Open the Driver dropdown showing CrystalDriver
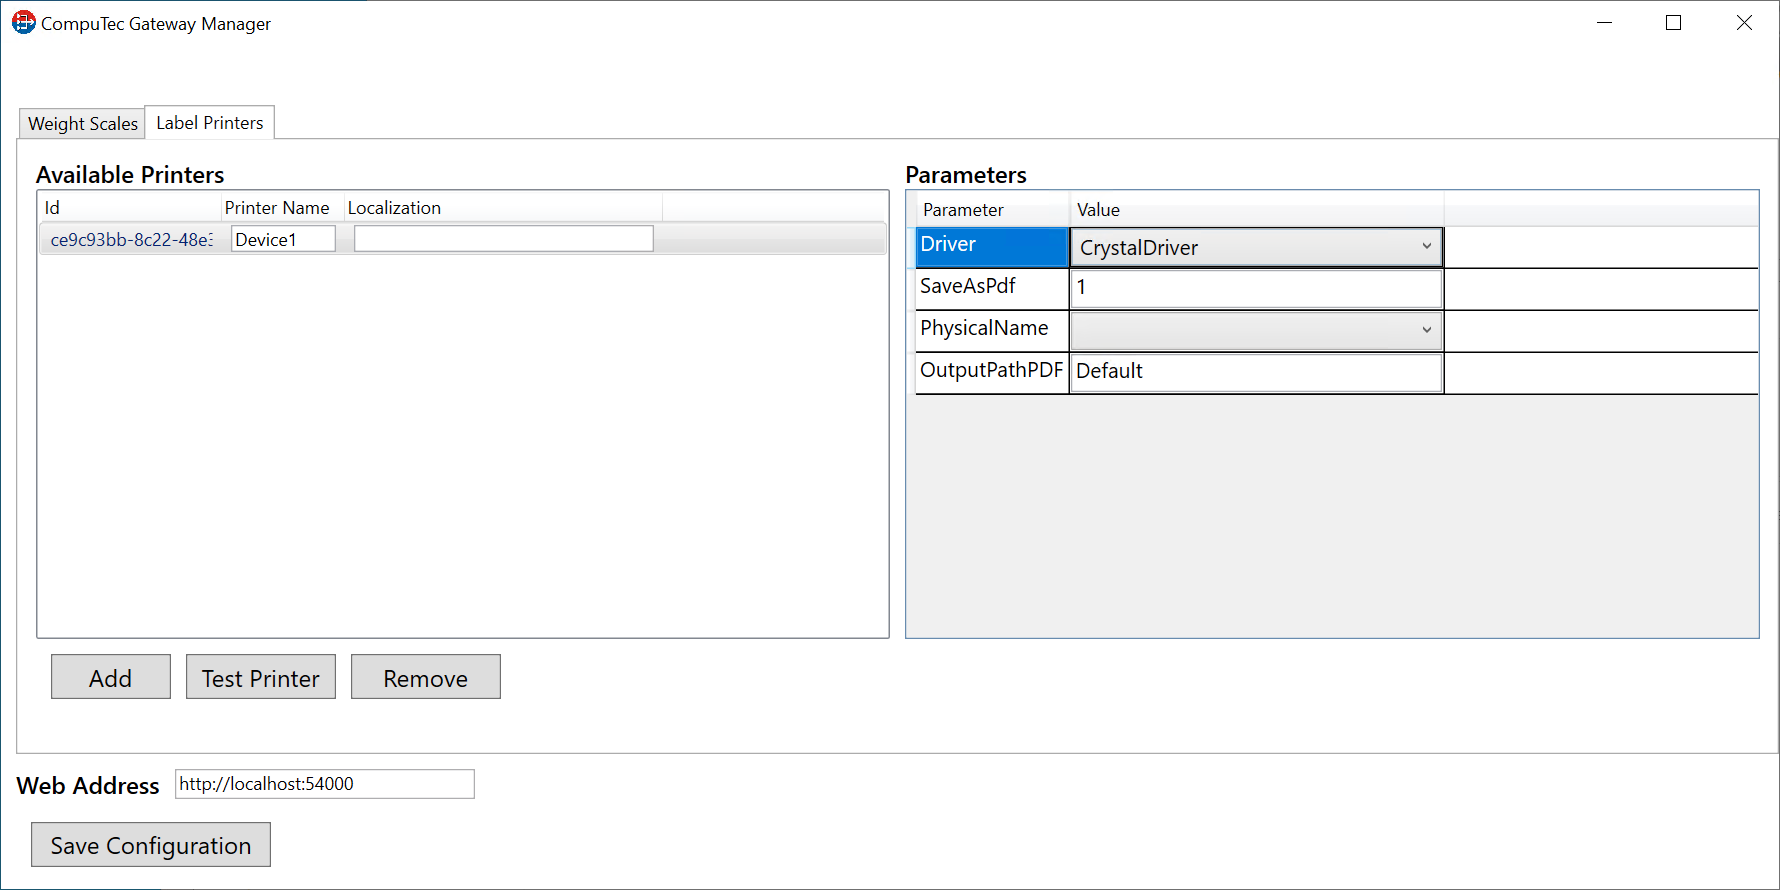 (1256, 247)
